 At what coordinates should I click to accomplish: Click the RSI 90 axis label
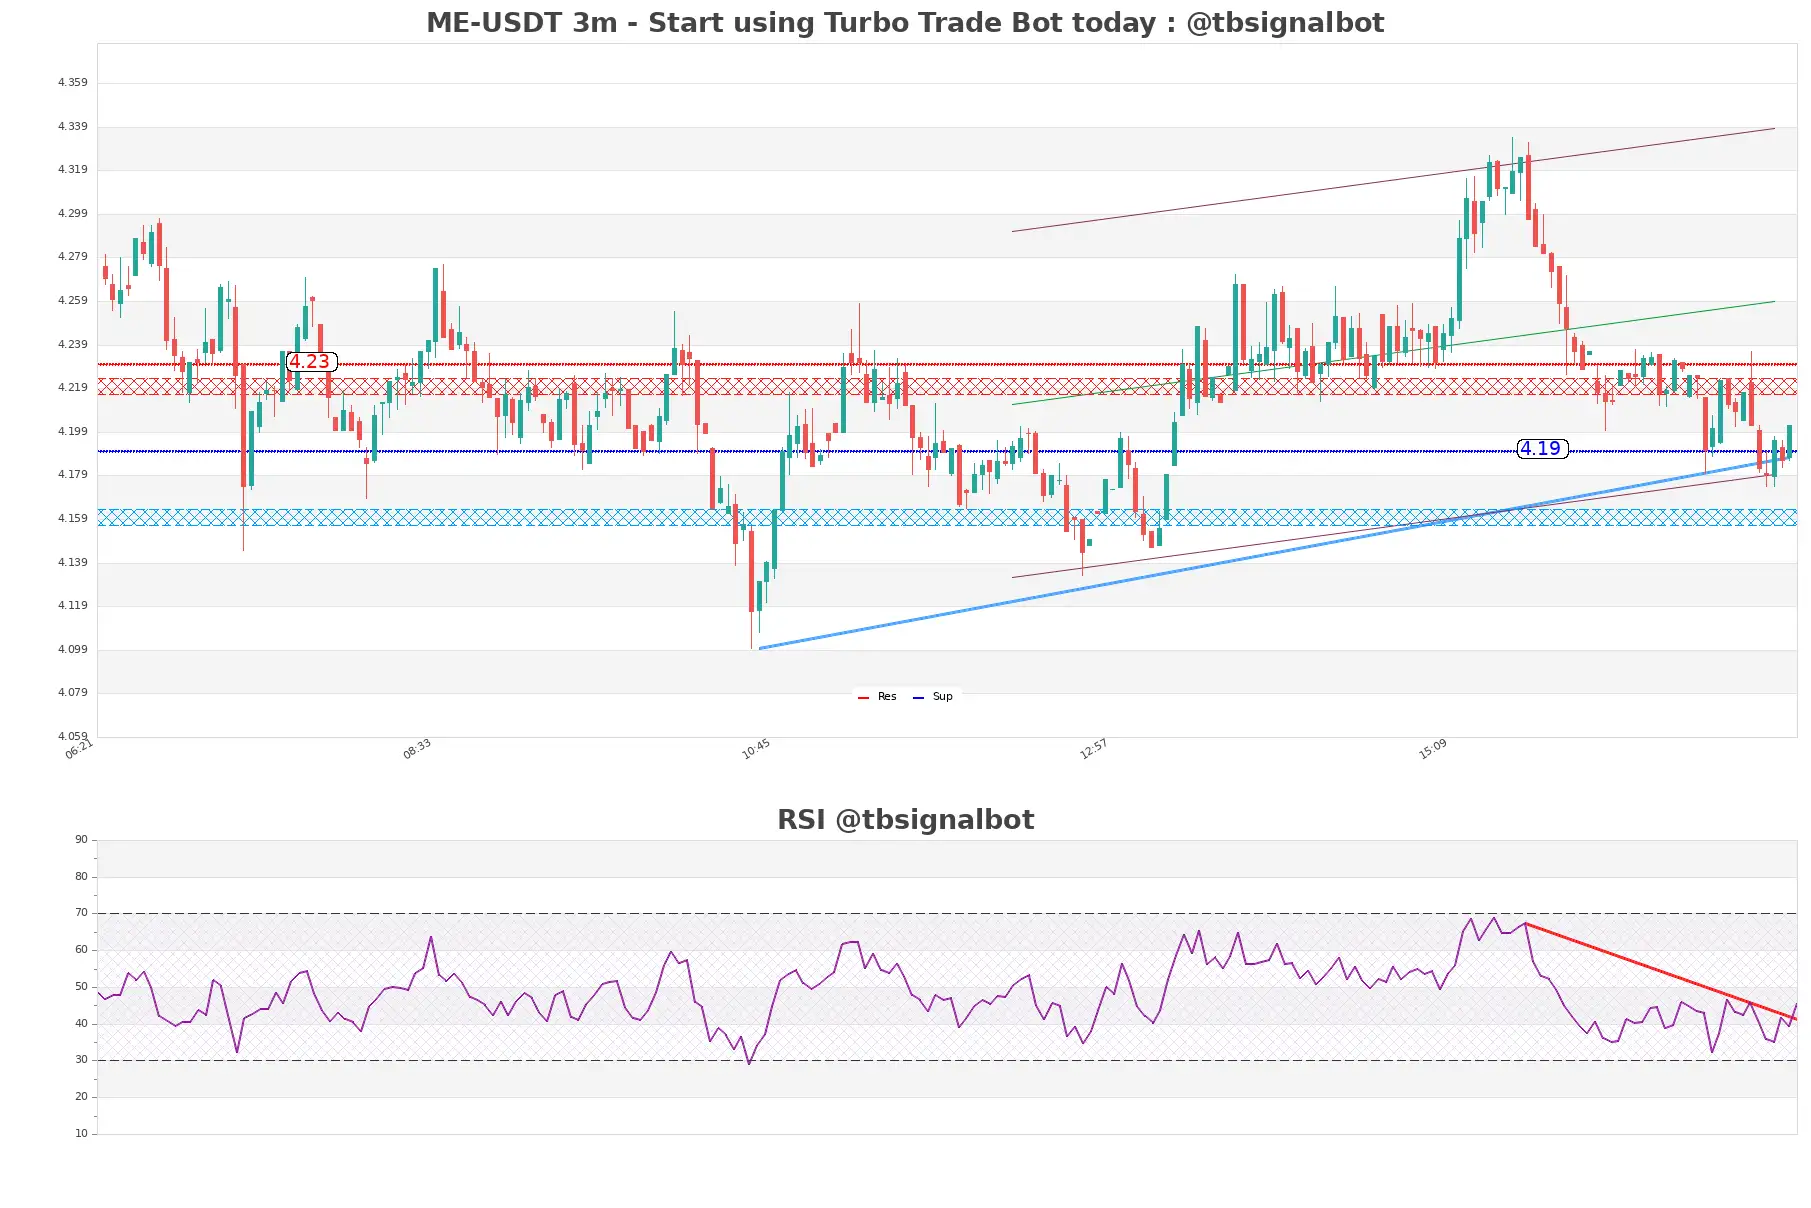[81, 839]
